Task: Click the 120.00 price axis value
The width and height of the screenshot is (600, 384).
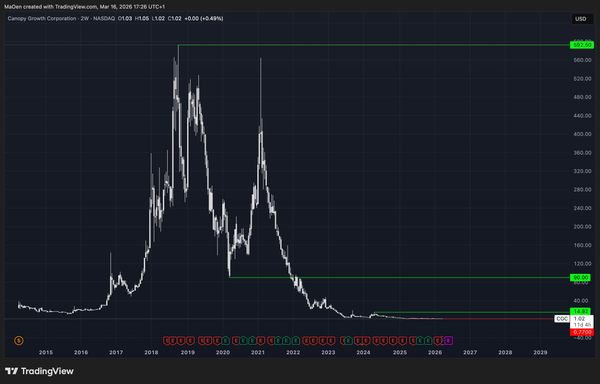Action: coord(582,264)
